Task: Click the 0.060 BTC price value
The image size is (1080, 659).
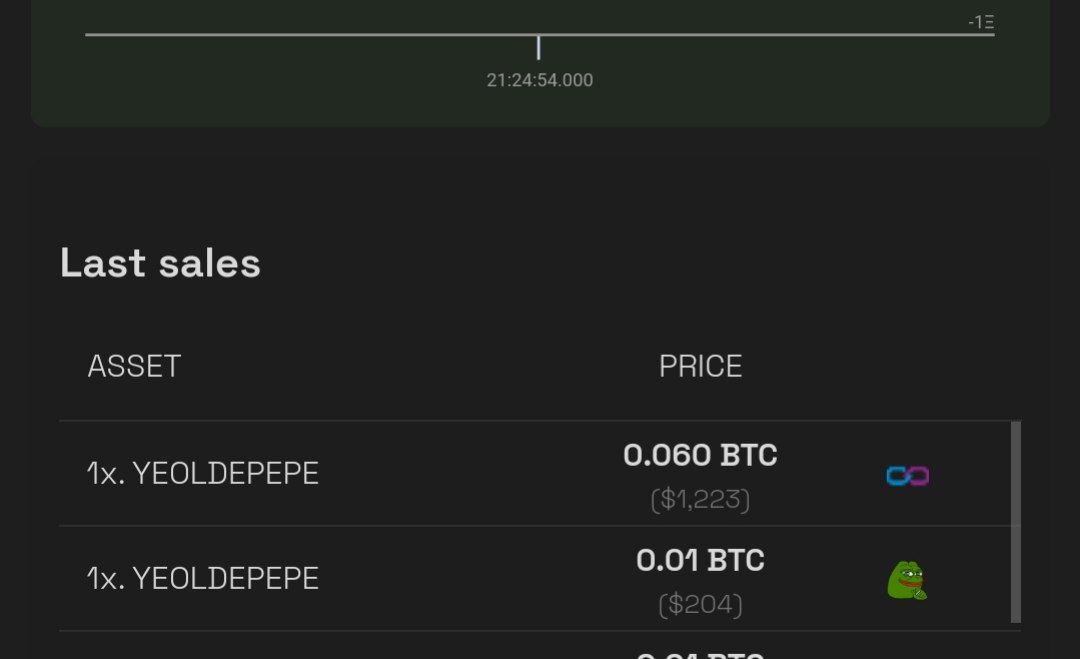Action: (700, 455)
